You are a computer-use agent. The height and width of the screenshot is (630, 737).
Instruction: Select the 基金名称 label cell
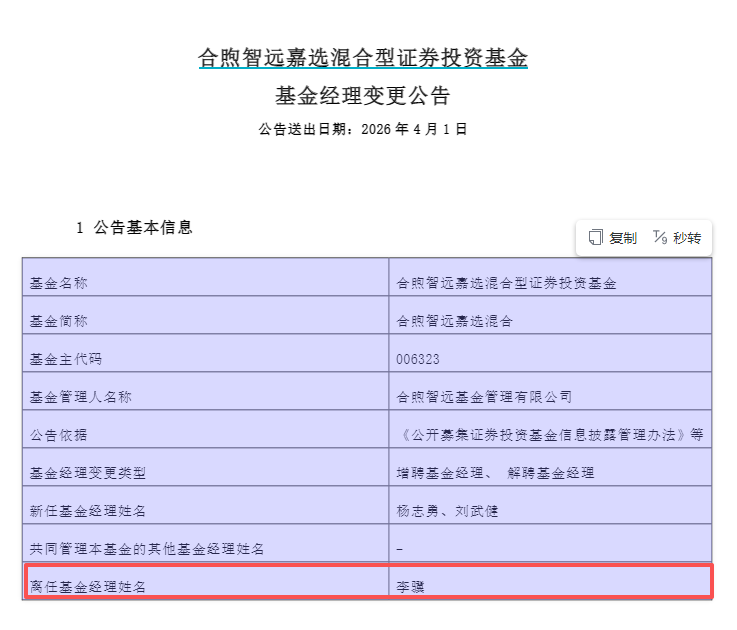tap(59, 283)
